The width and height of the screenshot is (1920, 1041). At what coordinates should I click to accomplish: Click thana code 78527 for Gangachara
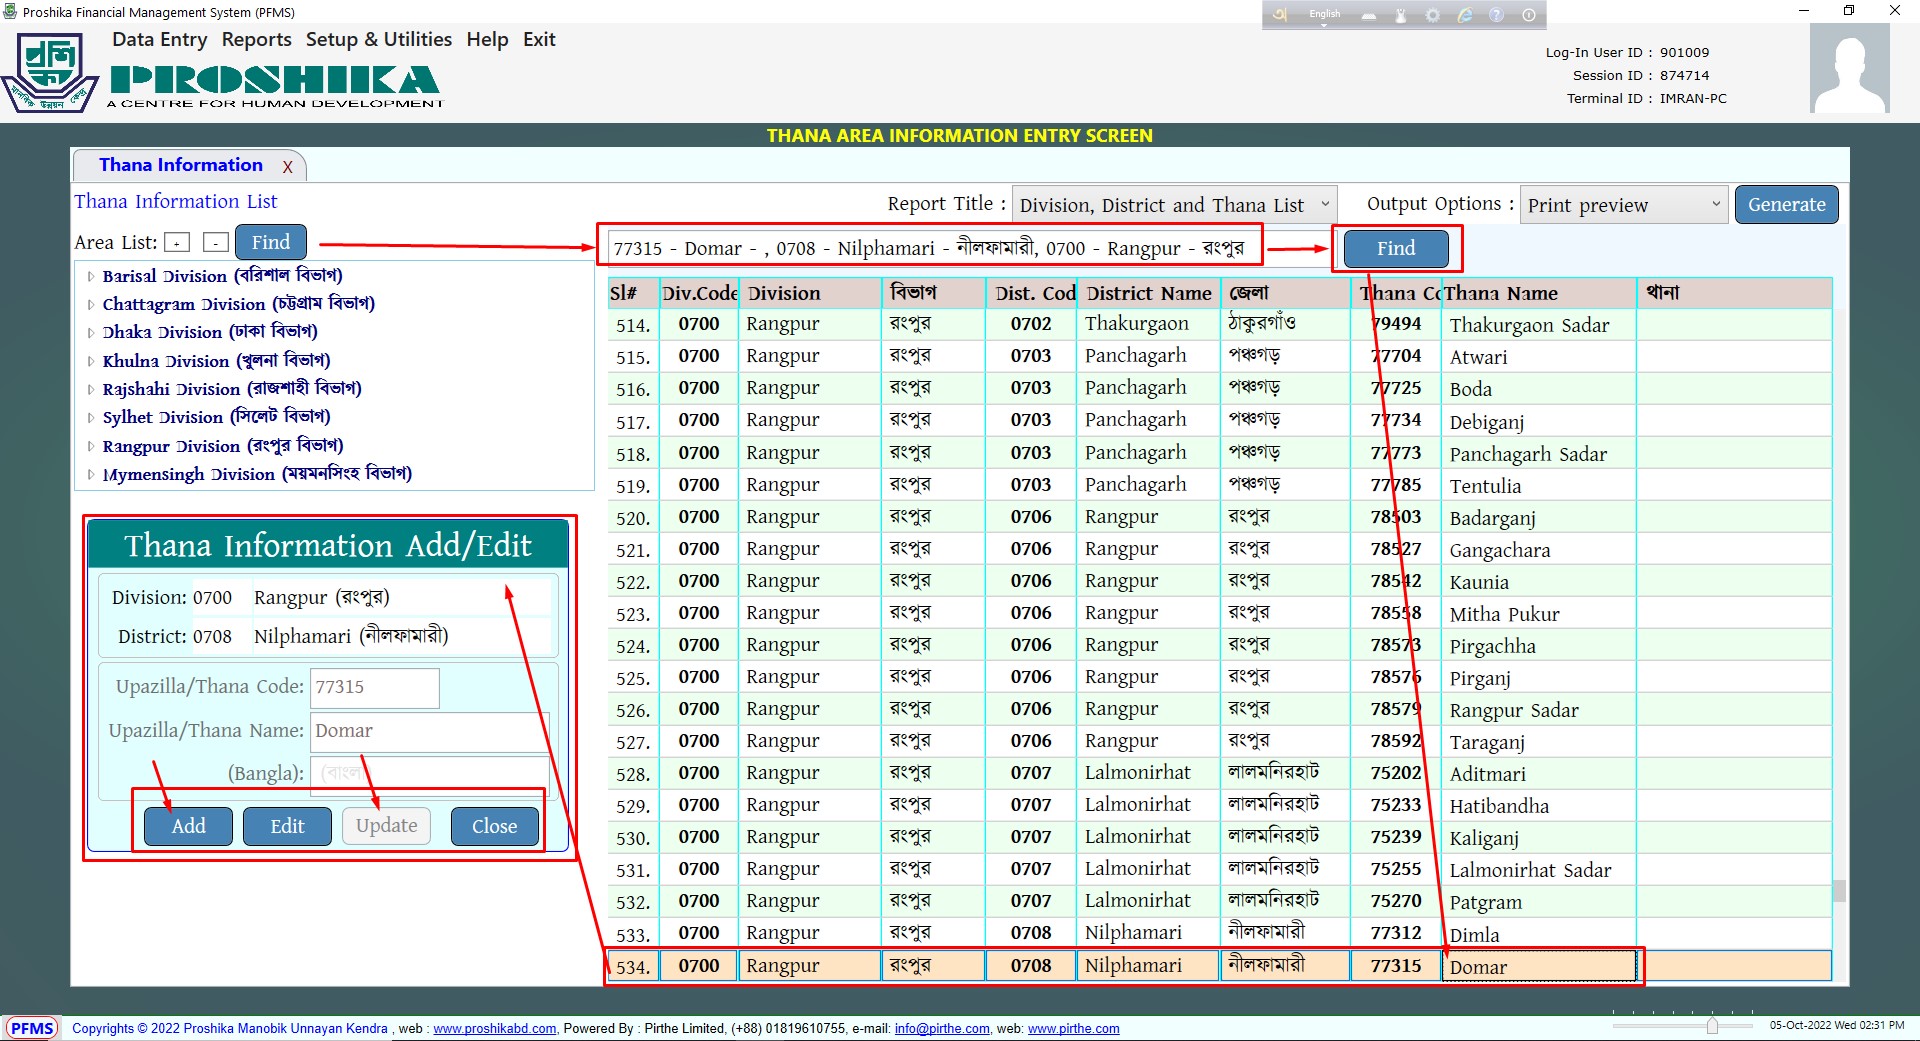pos(1395,549)
